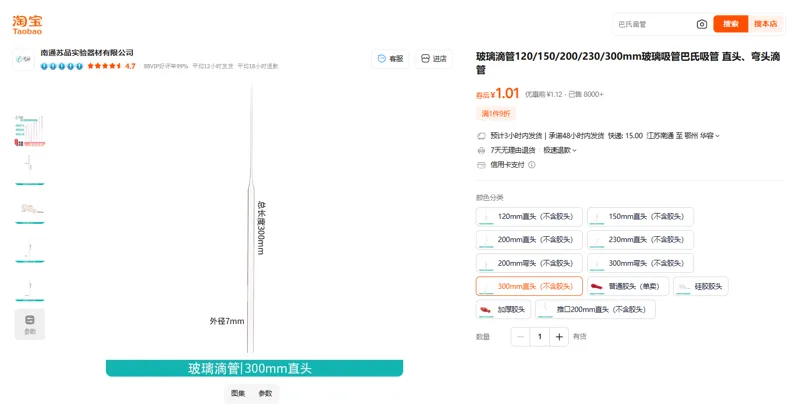Screen dimensions: 800x418
Task: Click the orange 搜索 search button
Action: click(x=731, y=24)
